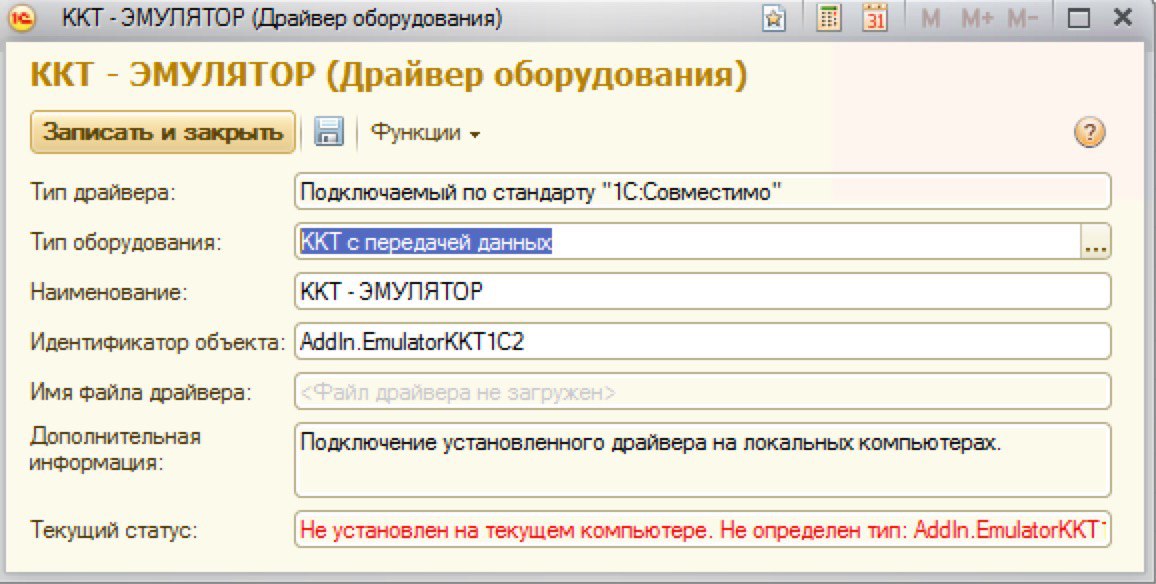Click the Имя файла драйвера field
The height and width of the screenshot is (584, 1156).
pyautogui.click(x=703, y=392)
